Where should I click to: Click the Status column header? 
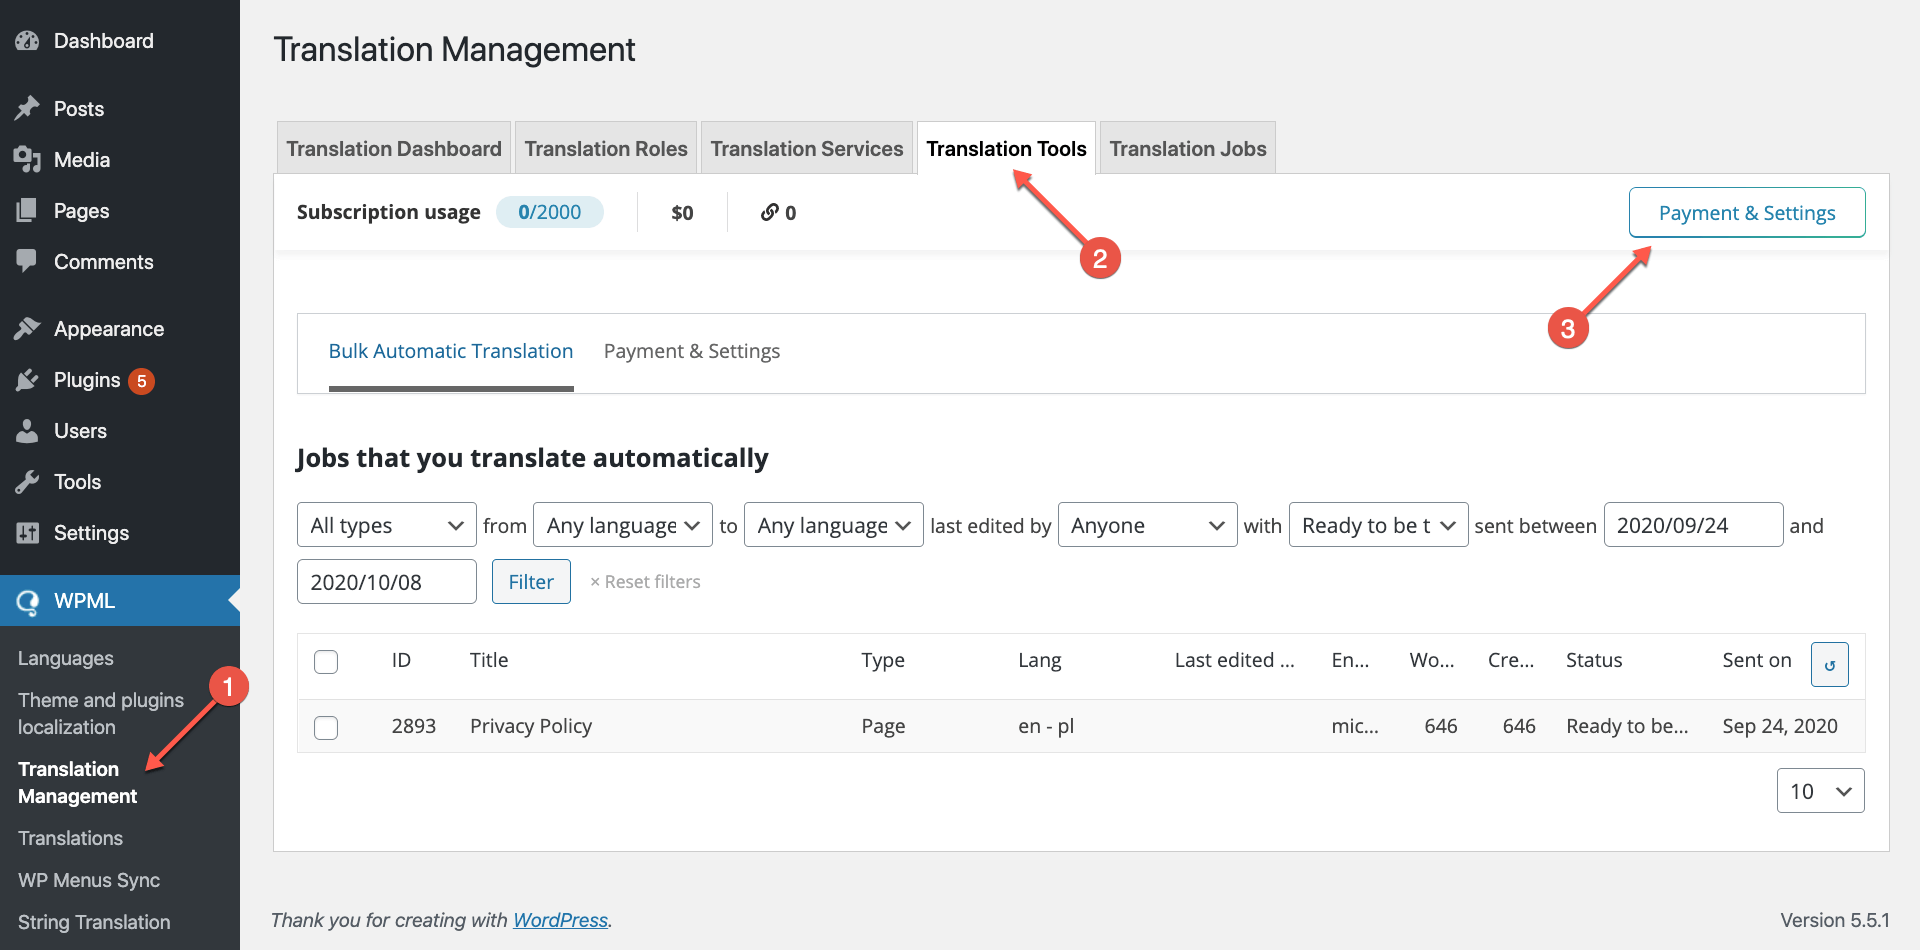(1594, 660)
